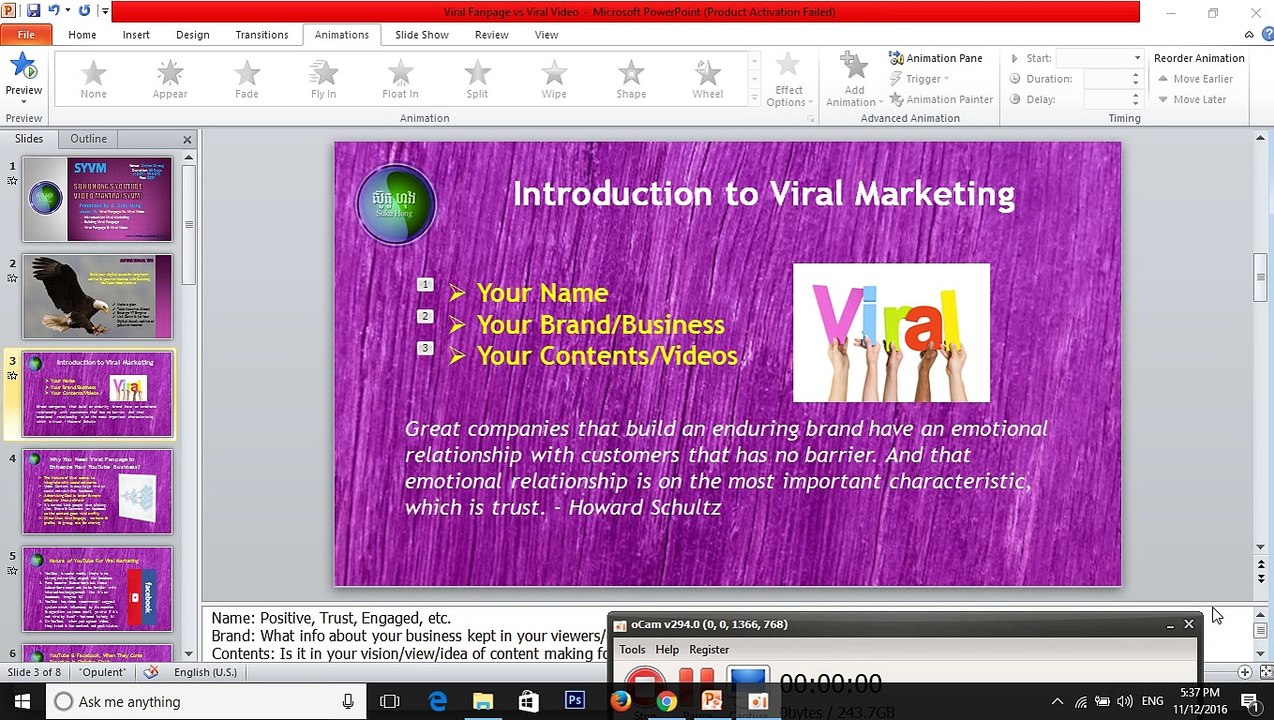Click the microphone icon in Cortana search
Image resolution: width=1274 pixels, height=720 pixels.
348,702
